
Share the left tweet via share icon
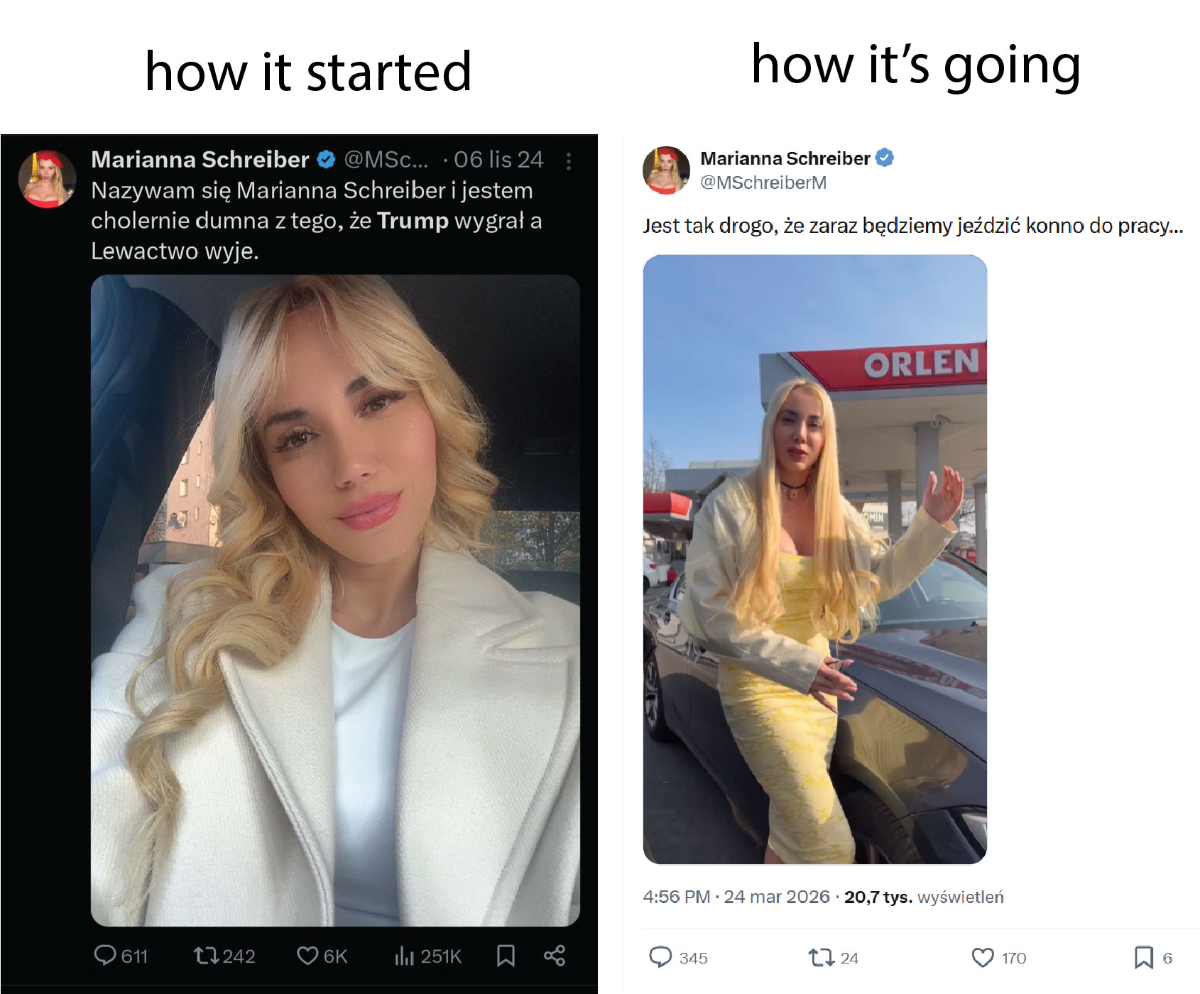[555, 956]
